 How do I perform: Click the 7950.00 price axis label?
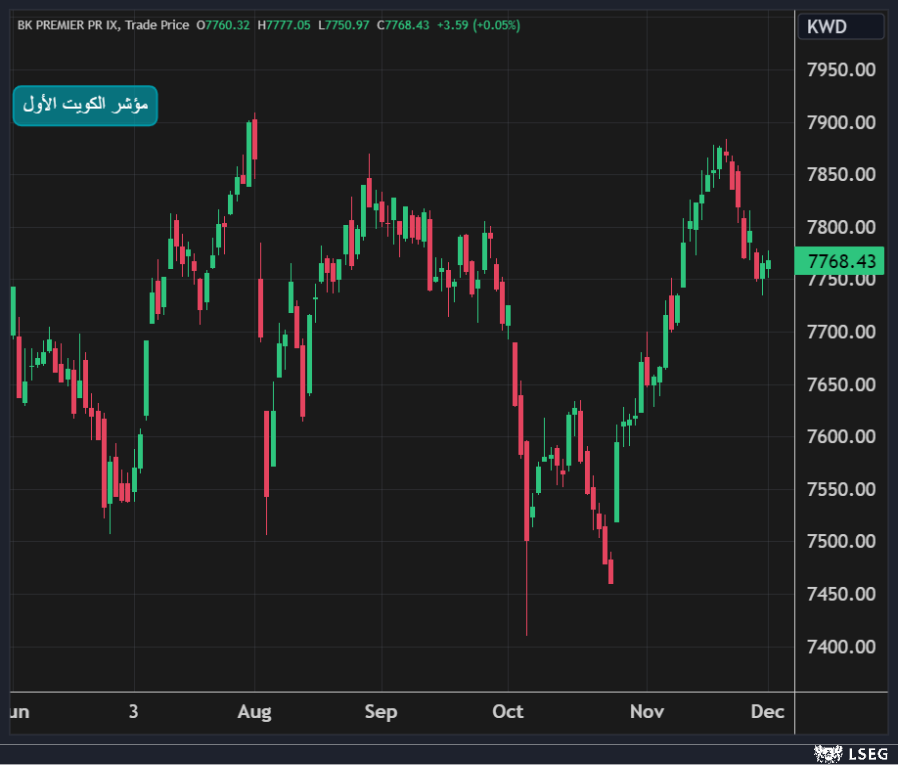(841, 70)
